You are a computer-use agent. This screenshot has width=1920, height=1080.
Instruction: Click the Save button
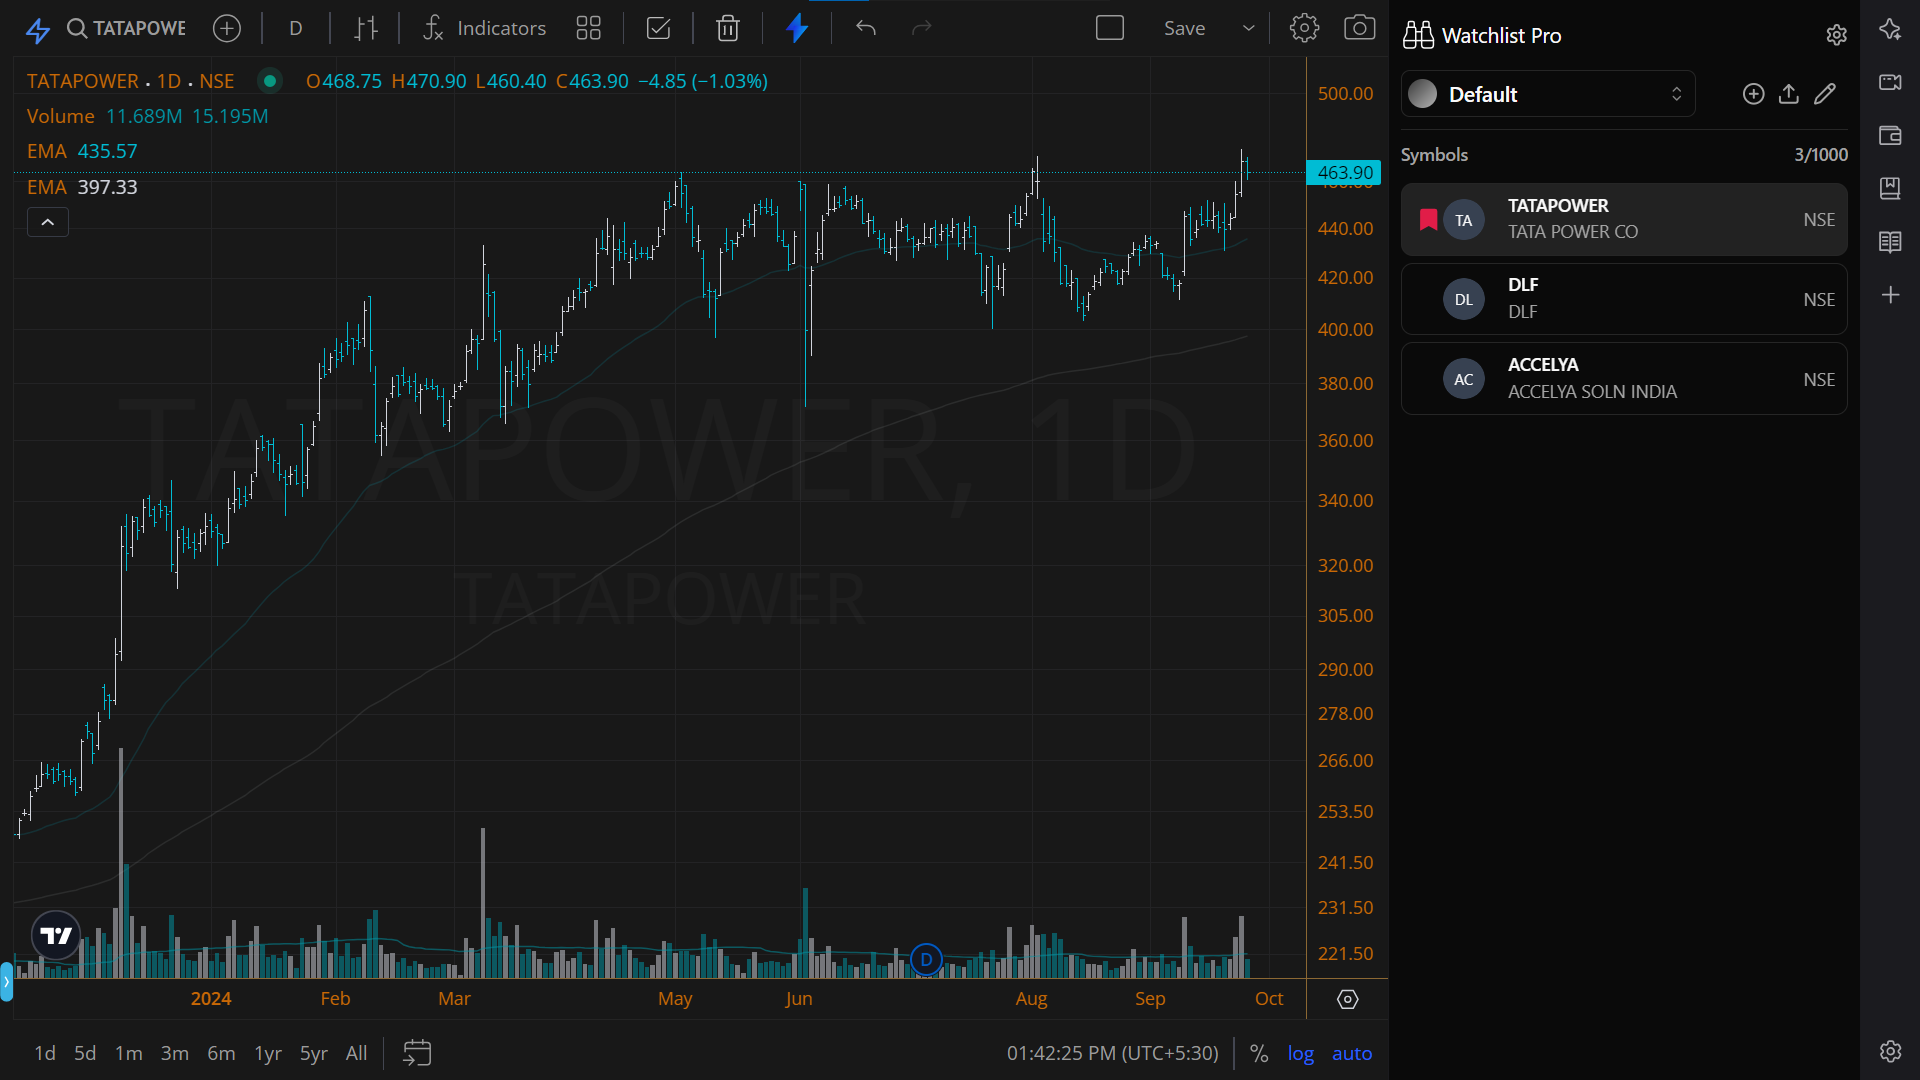[1184, 28]
